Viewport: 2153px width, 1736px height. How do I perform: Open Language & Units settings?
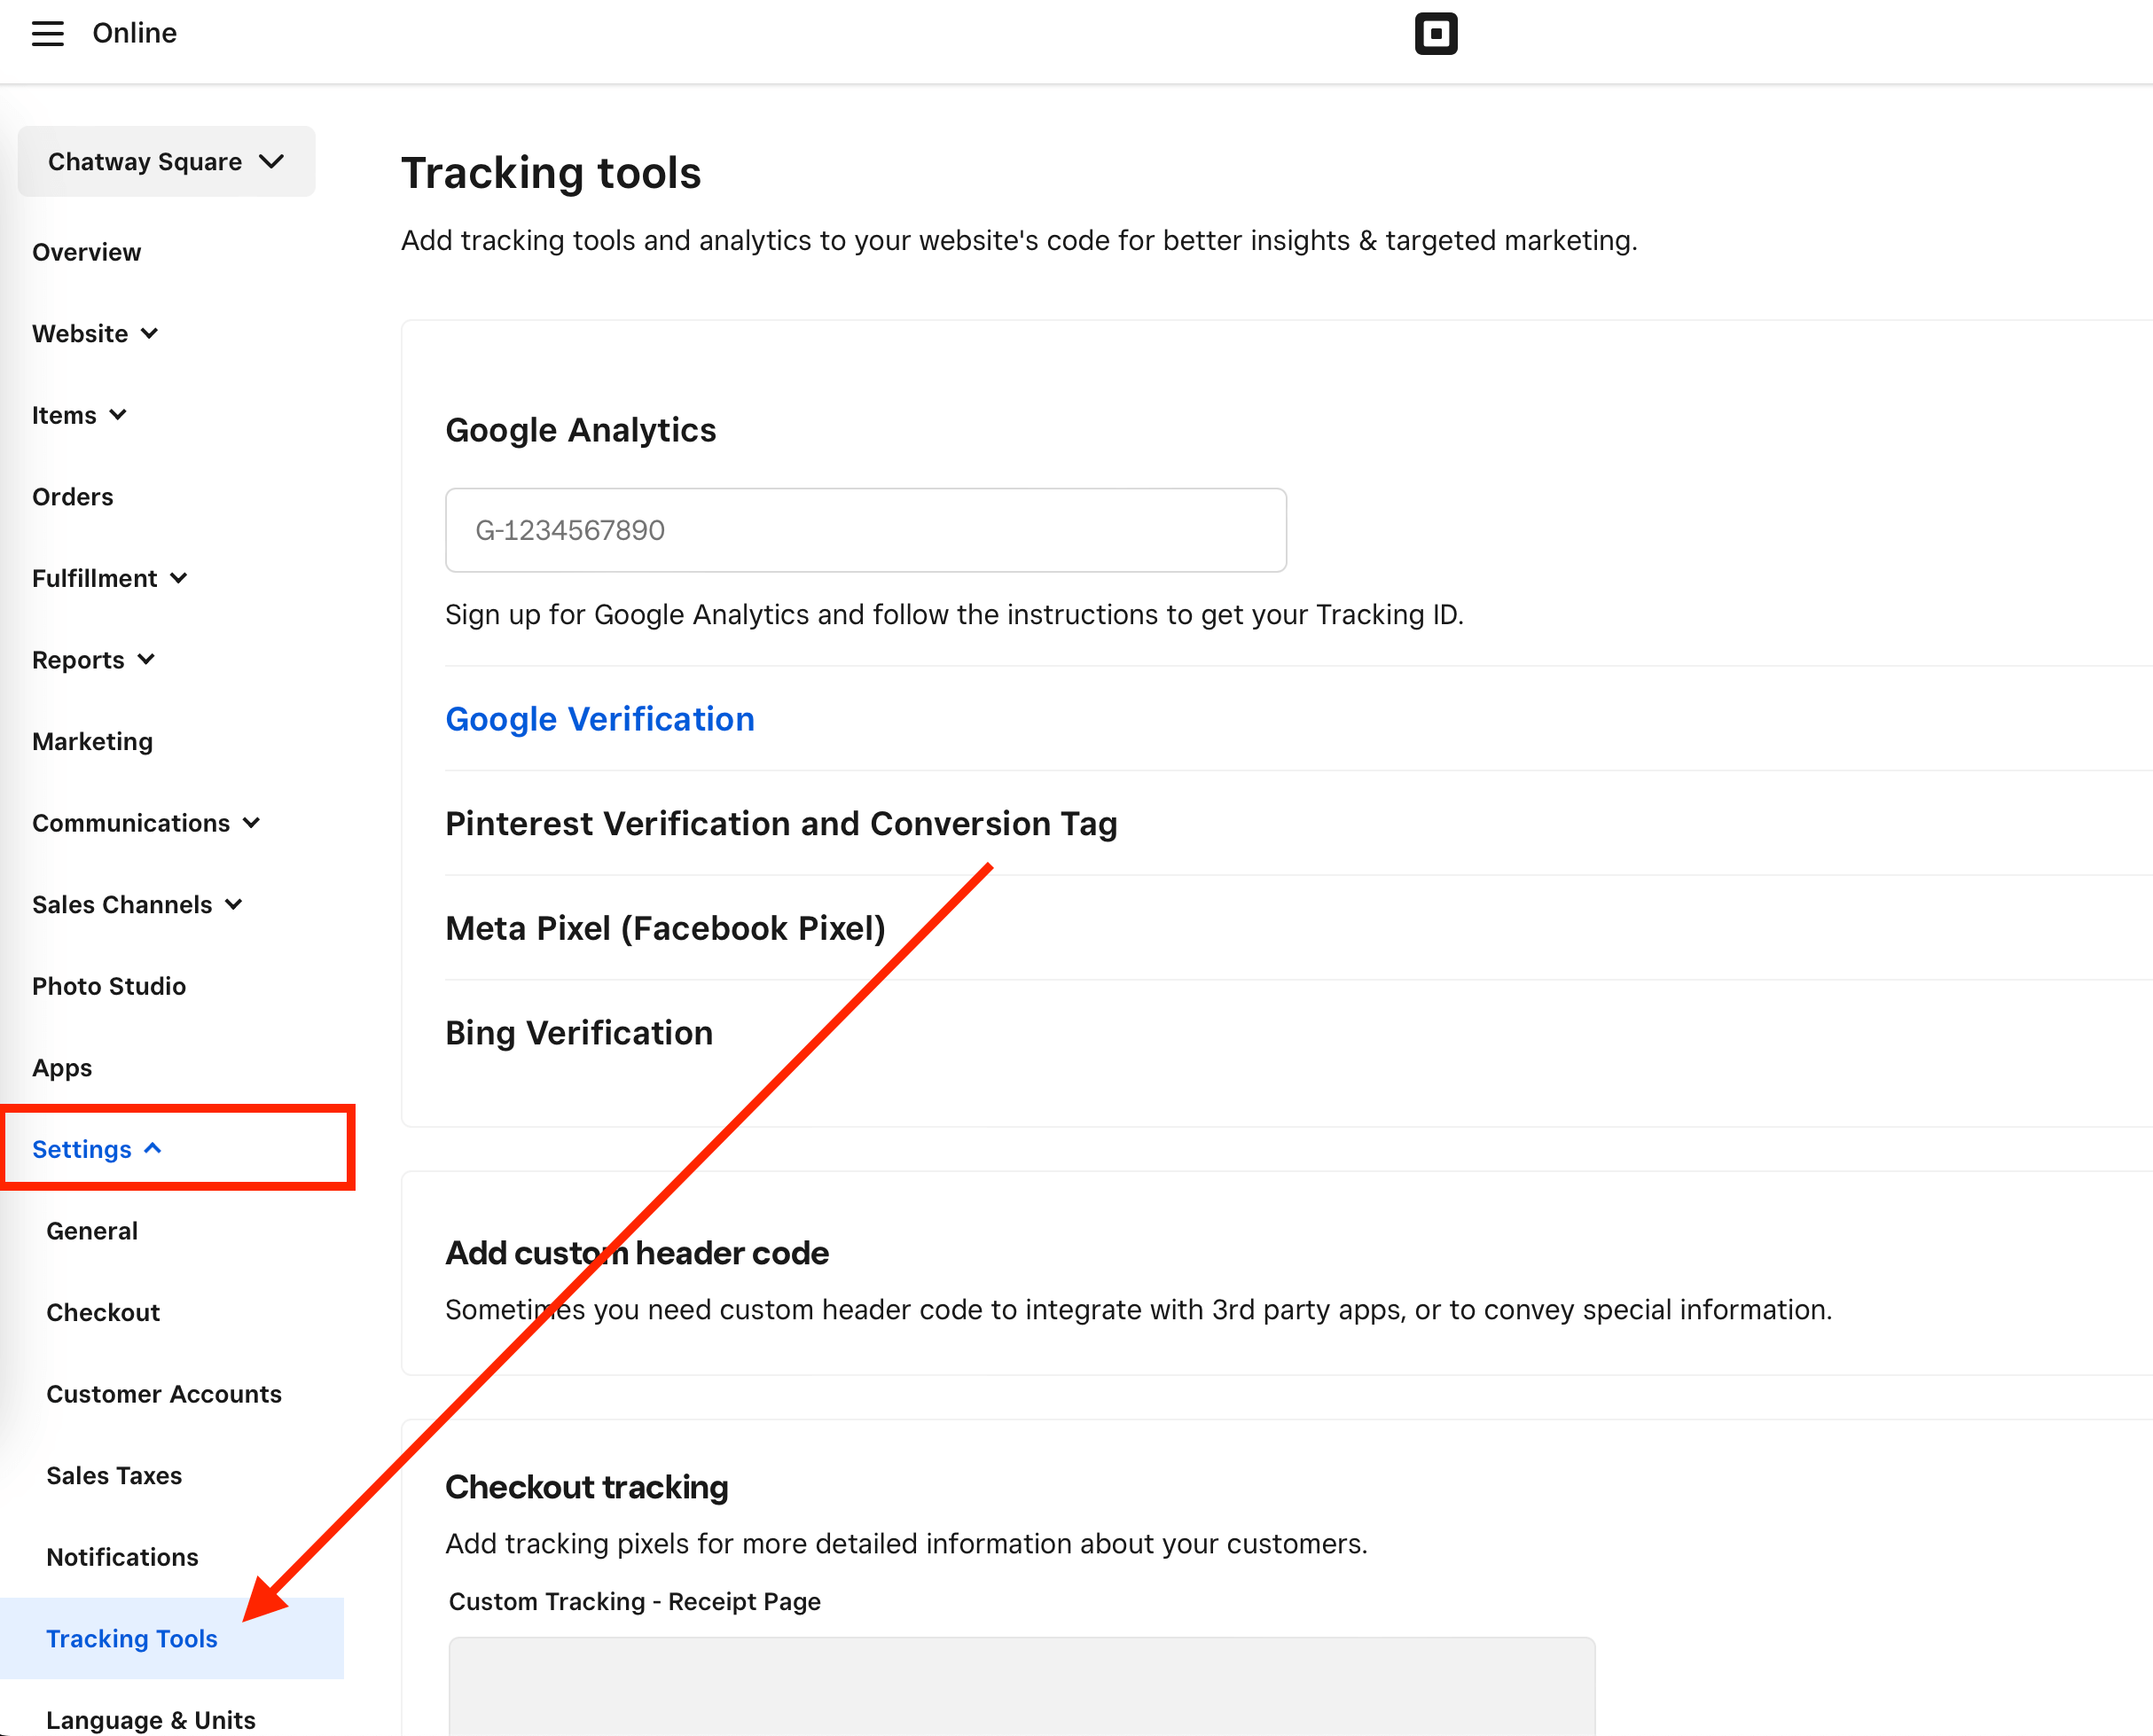(x=151, y=1720)
